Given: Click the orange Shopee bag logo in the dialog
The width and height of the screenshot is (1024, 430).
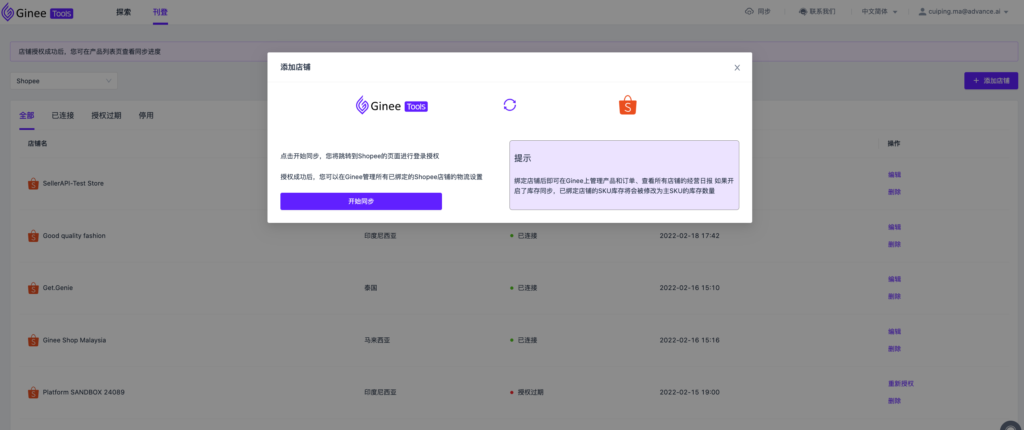Looking at the screenshot, I should [x=627, y=105].
